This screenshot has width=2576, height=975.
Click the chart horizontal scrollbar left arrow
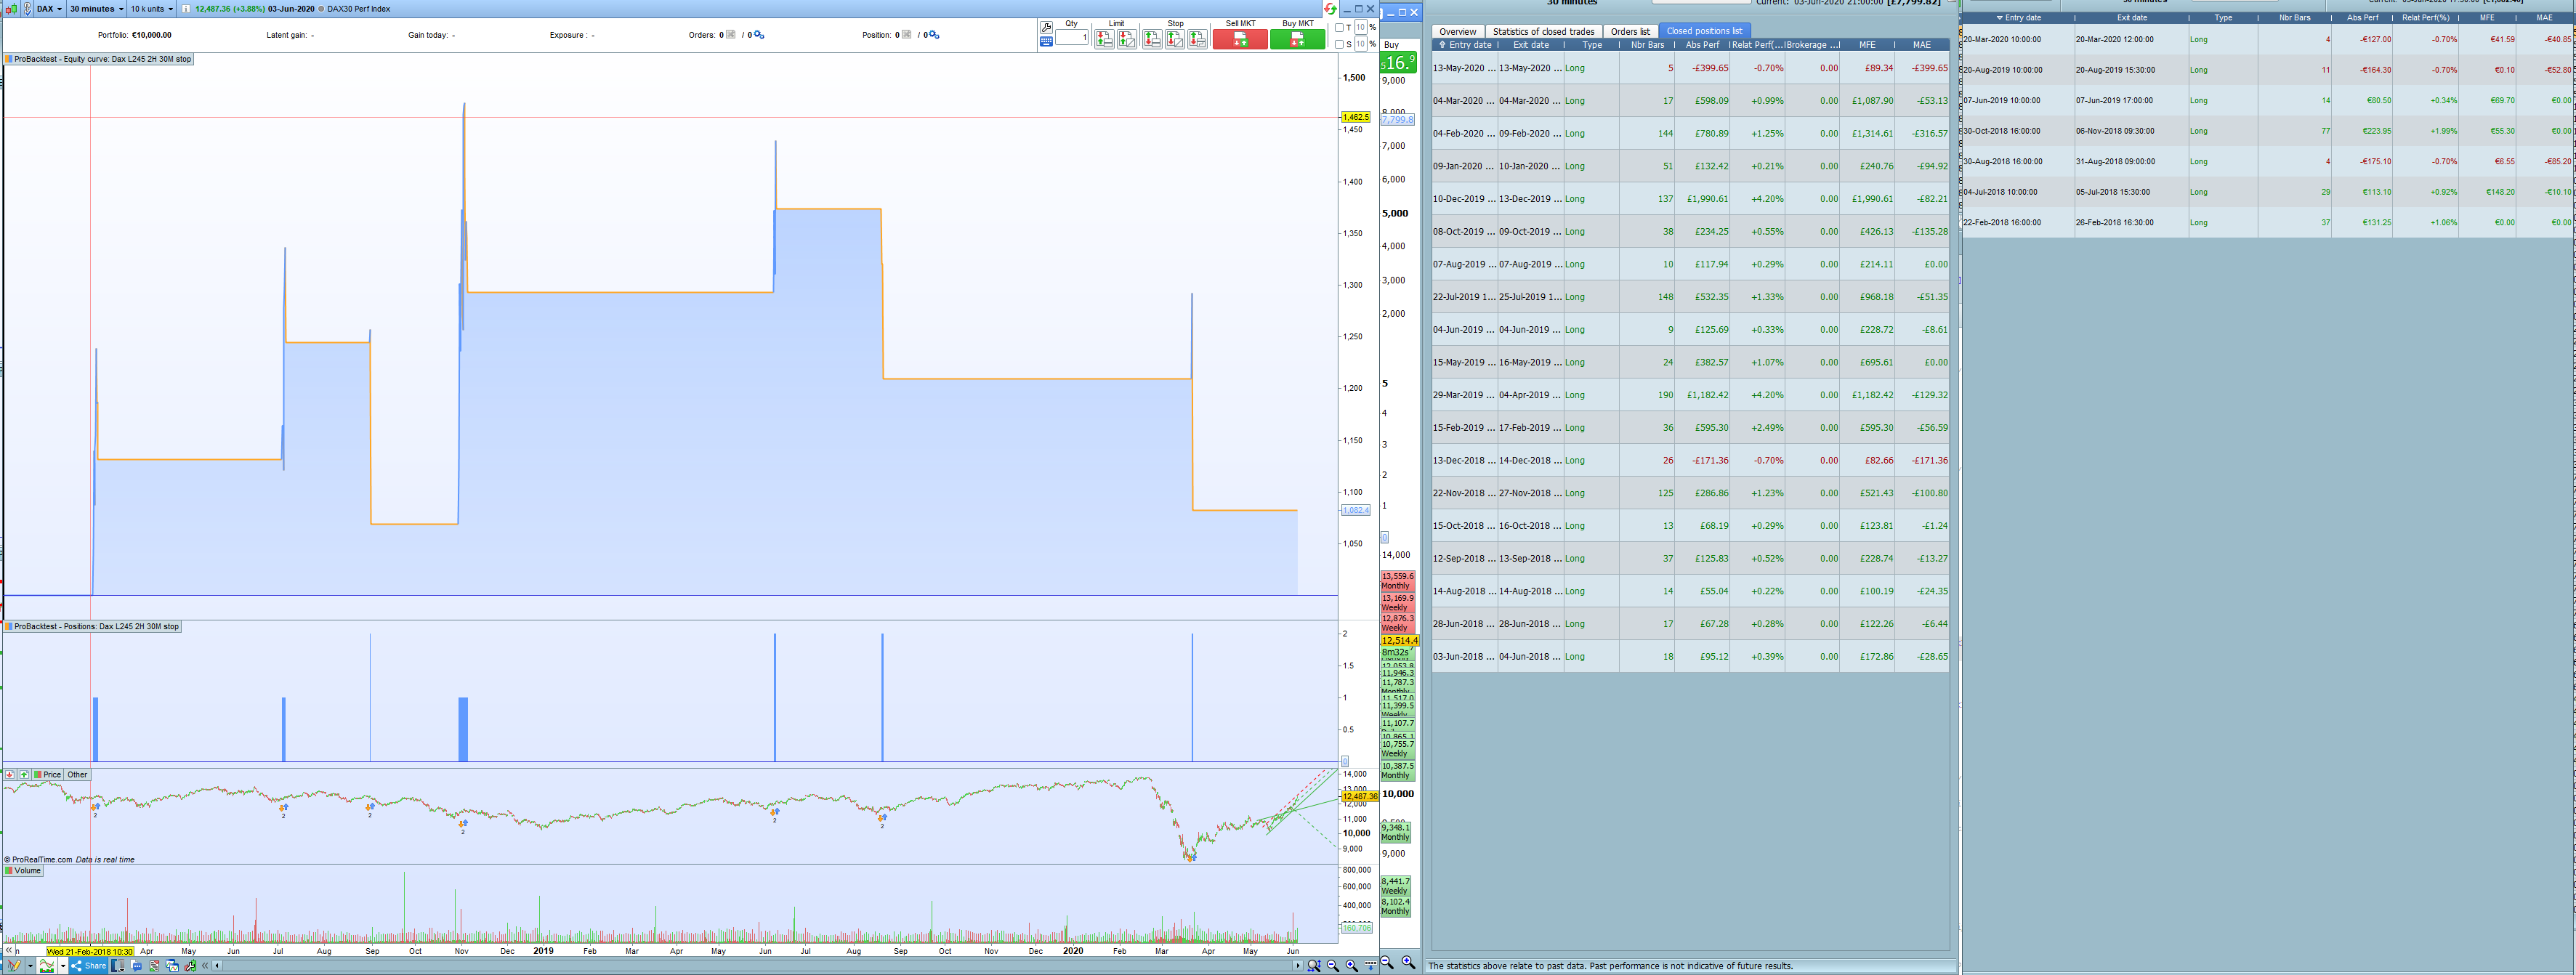point(217,966)
